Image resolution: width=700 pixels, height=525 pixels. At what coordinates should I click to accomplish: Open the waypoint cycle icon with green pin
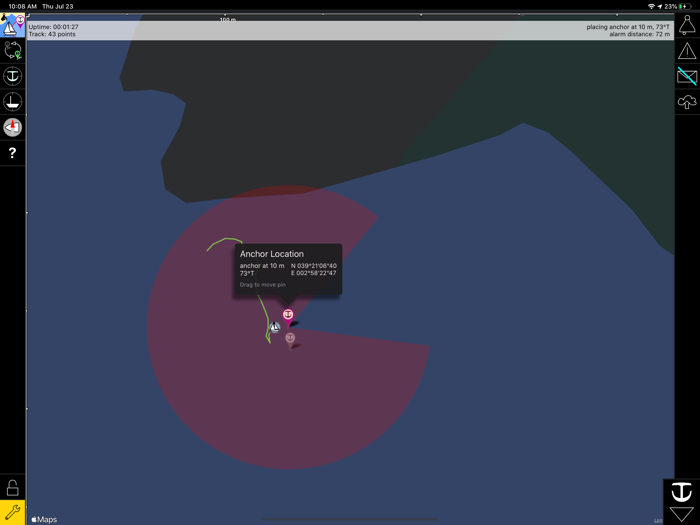12,50
